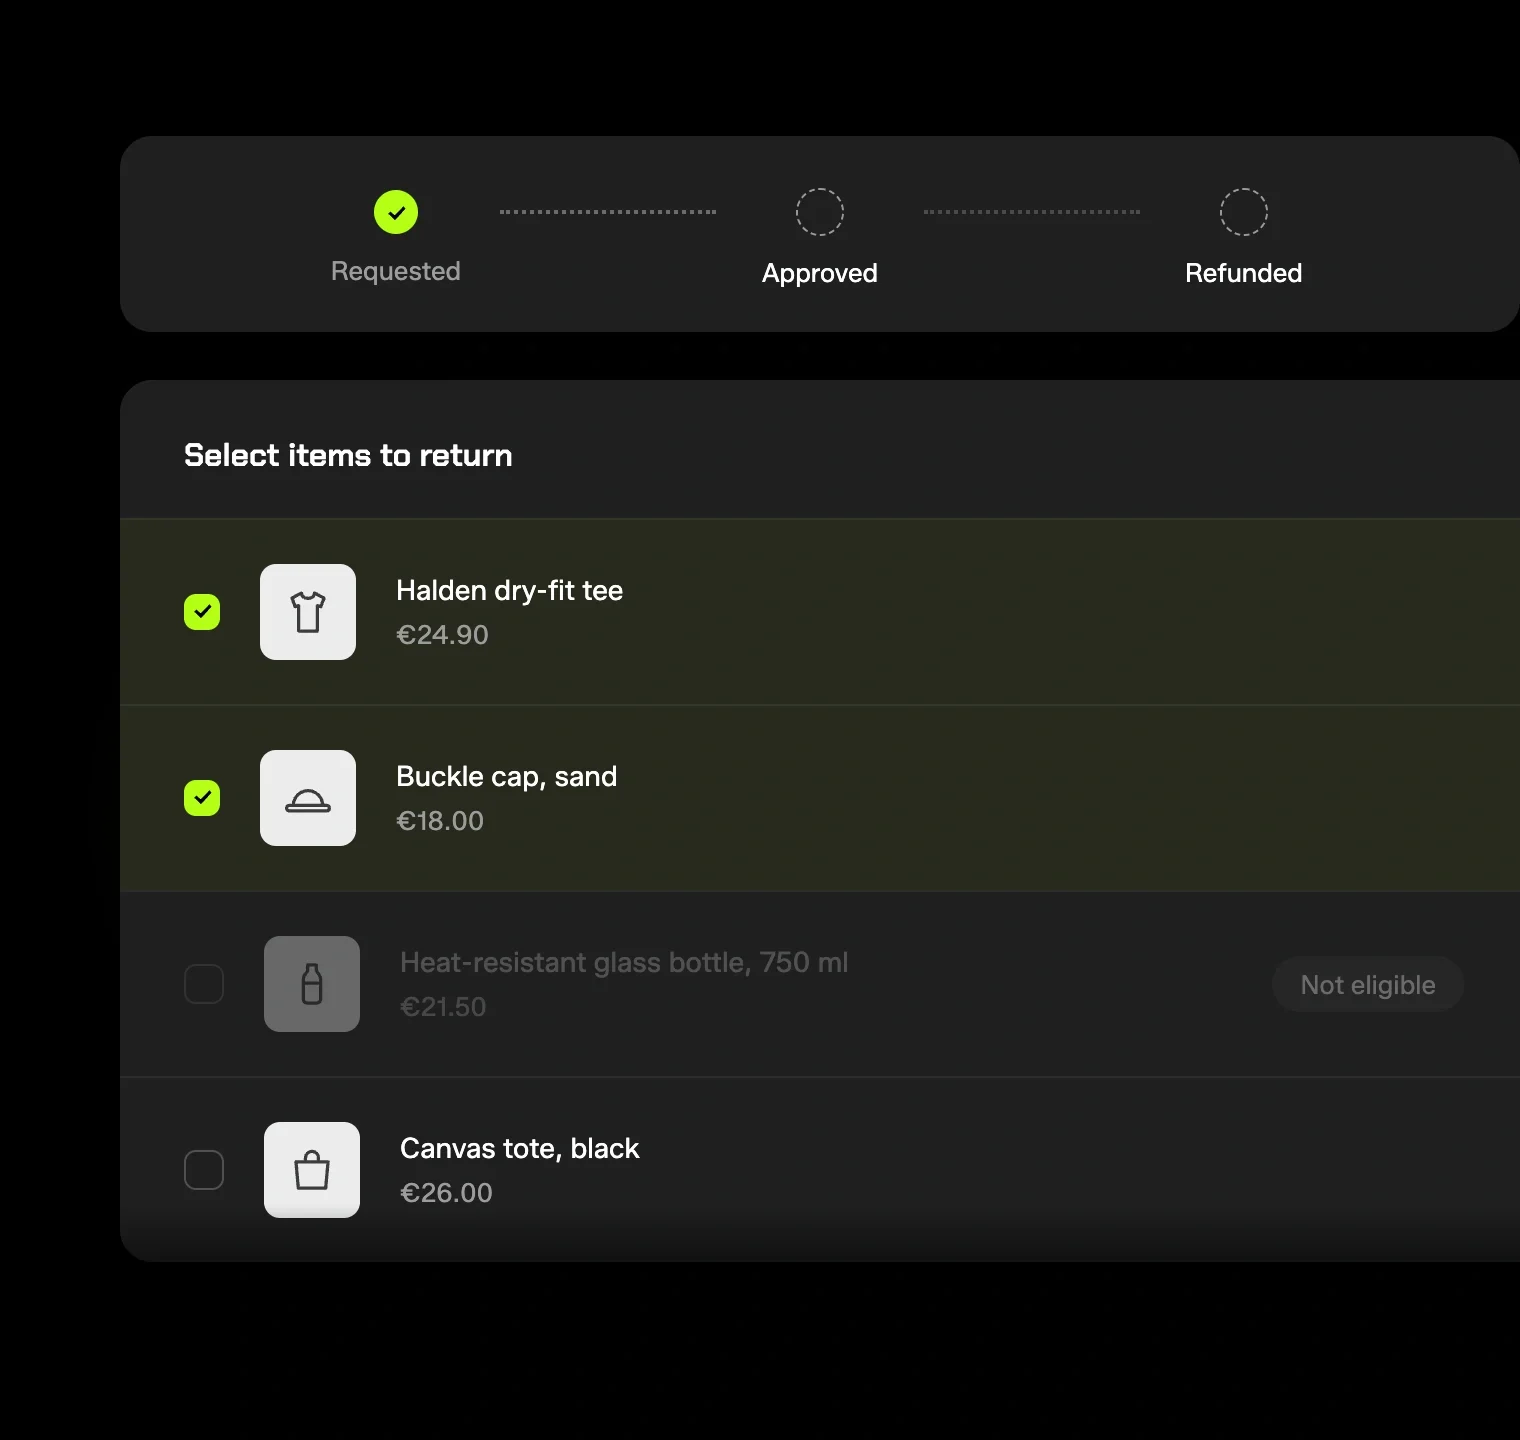1520x1440 pixels.
Task: Click the Select items to return heading
Action: [x=348, y=455]
